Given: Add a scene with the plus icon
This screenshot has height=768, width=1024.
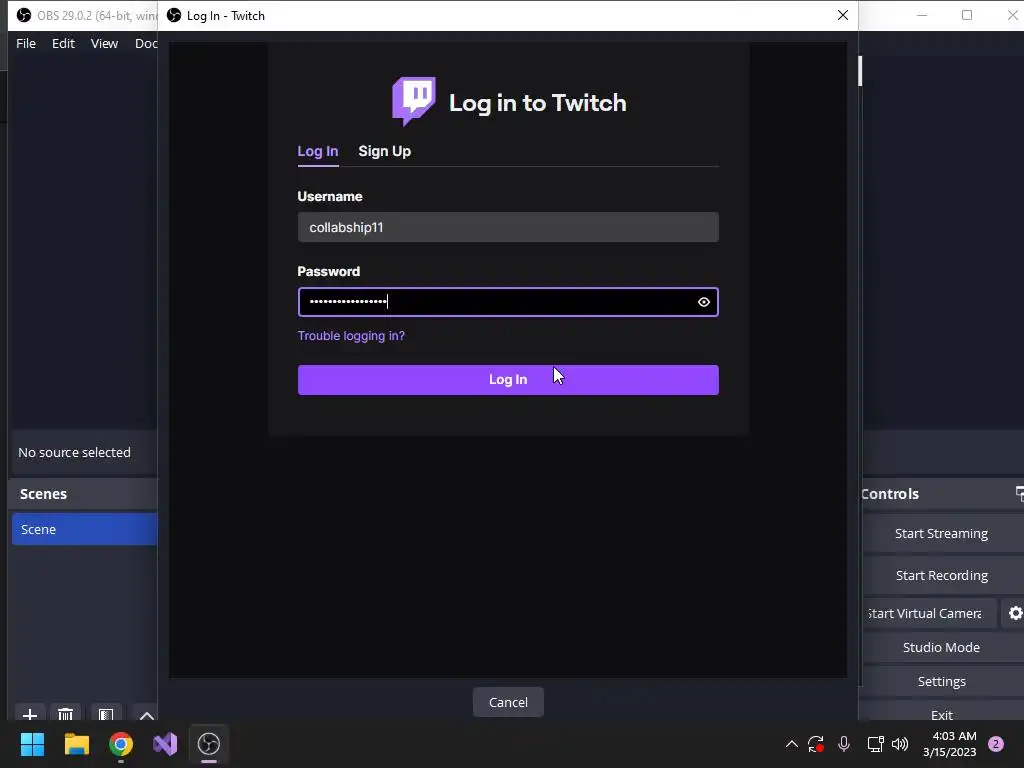Looking at the screenshot, I should point(30,714).
